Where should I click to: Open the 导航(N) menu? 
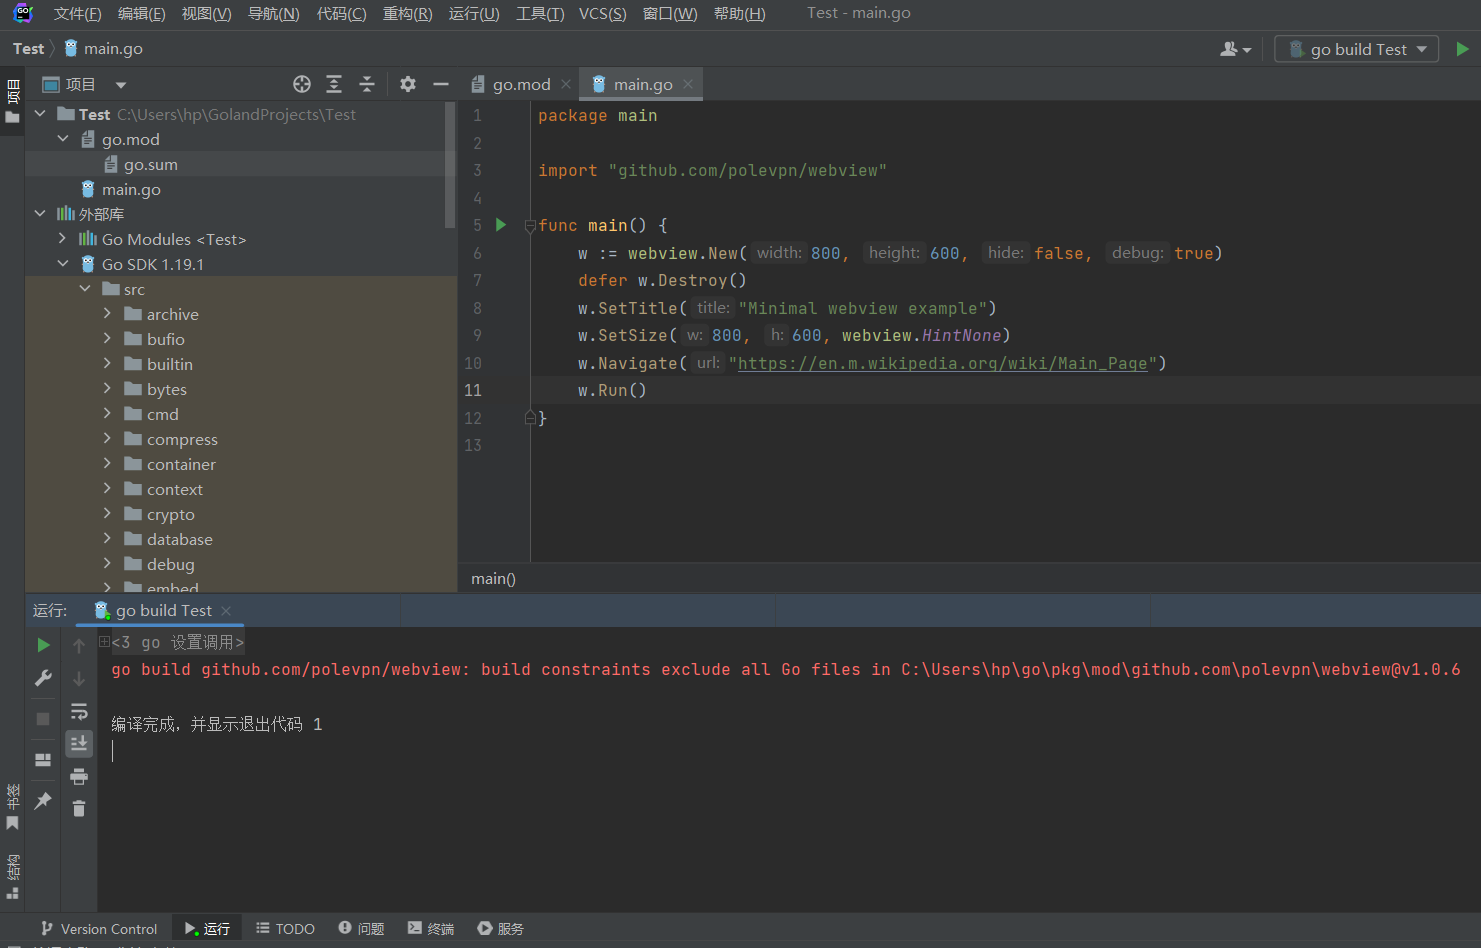point(273,13)
